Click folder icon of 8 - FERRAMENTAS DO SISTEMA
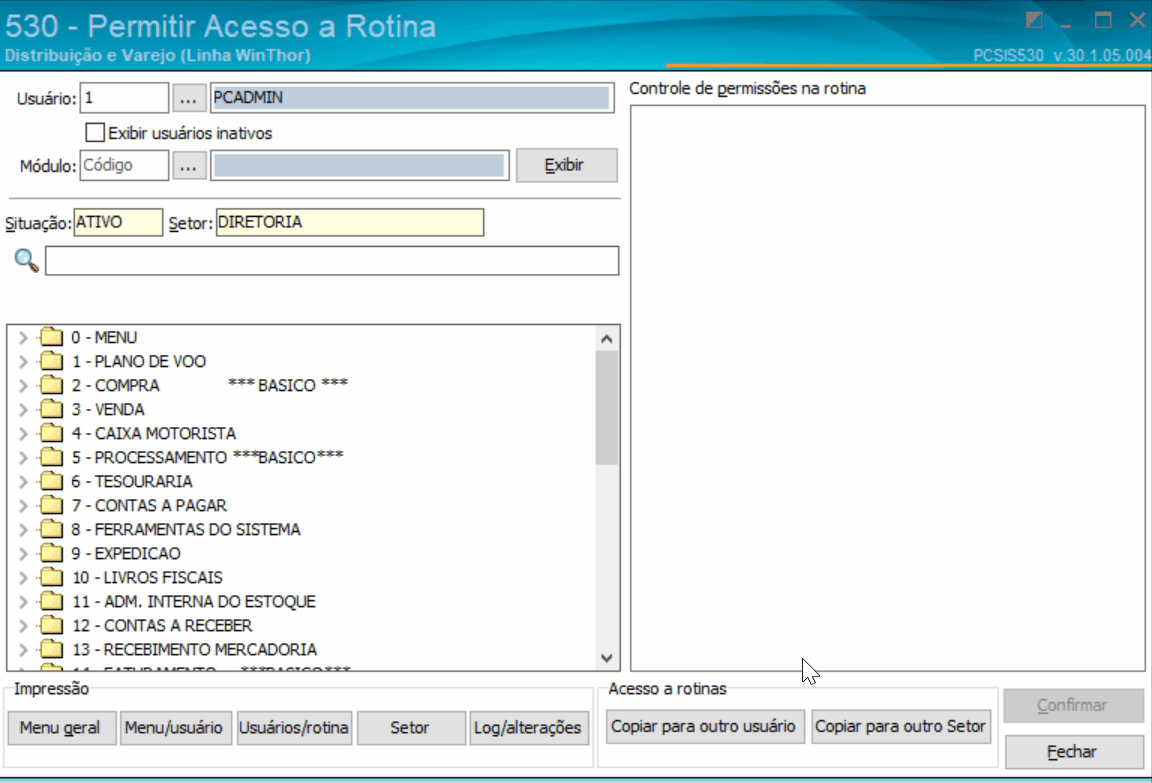The image size is (1152, 783). (51, 529)
